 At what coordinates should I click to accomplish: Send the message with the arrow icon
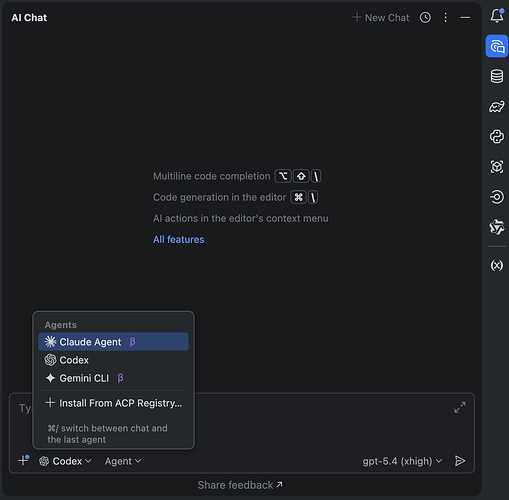pos(460,461)
